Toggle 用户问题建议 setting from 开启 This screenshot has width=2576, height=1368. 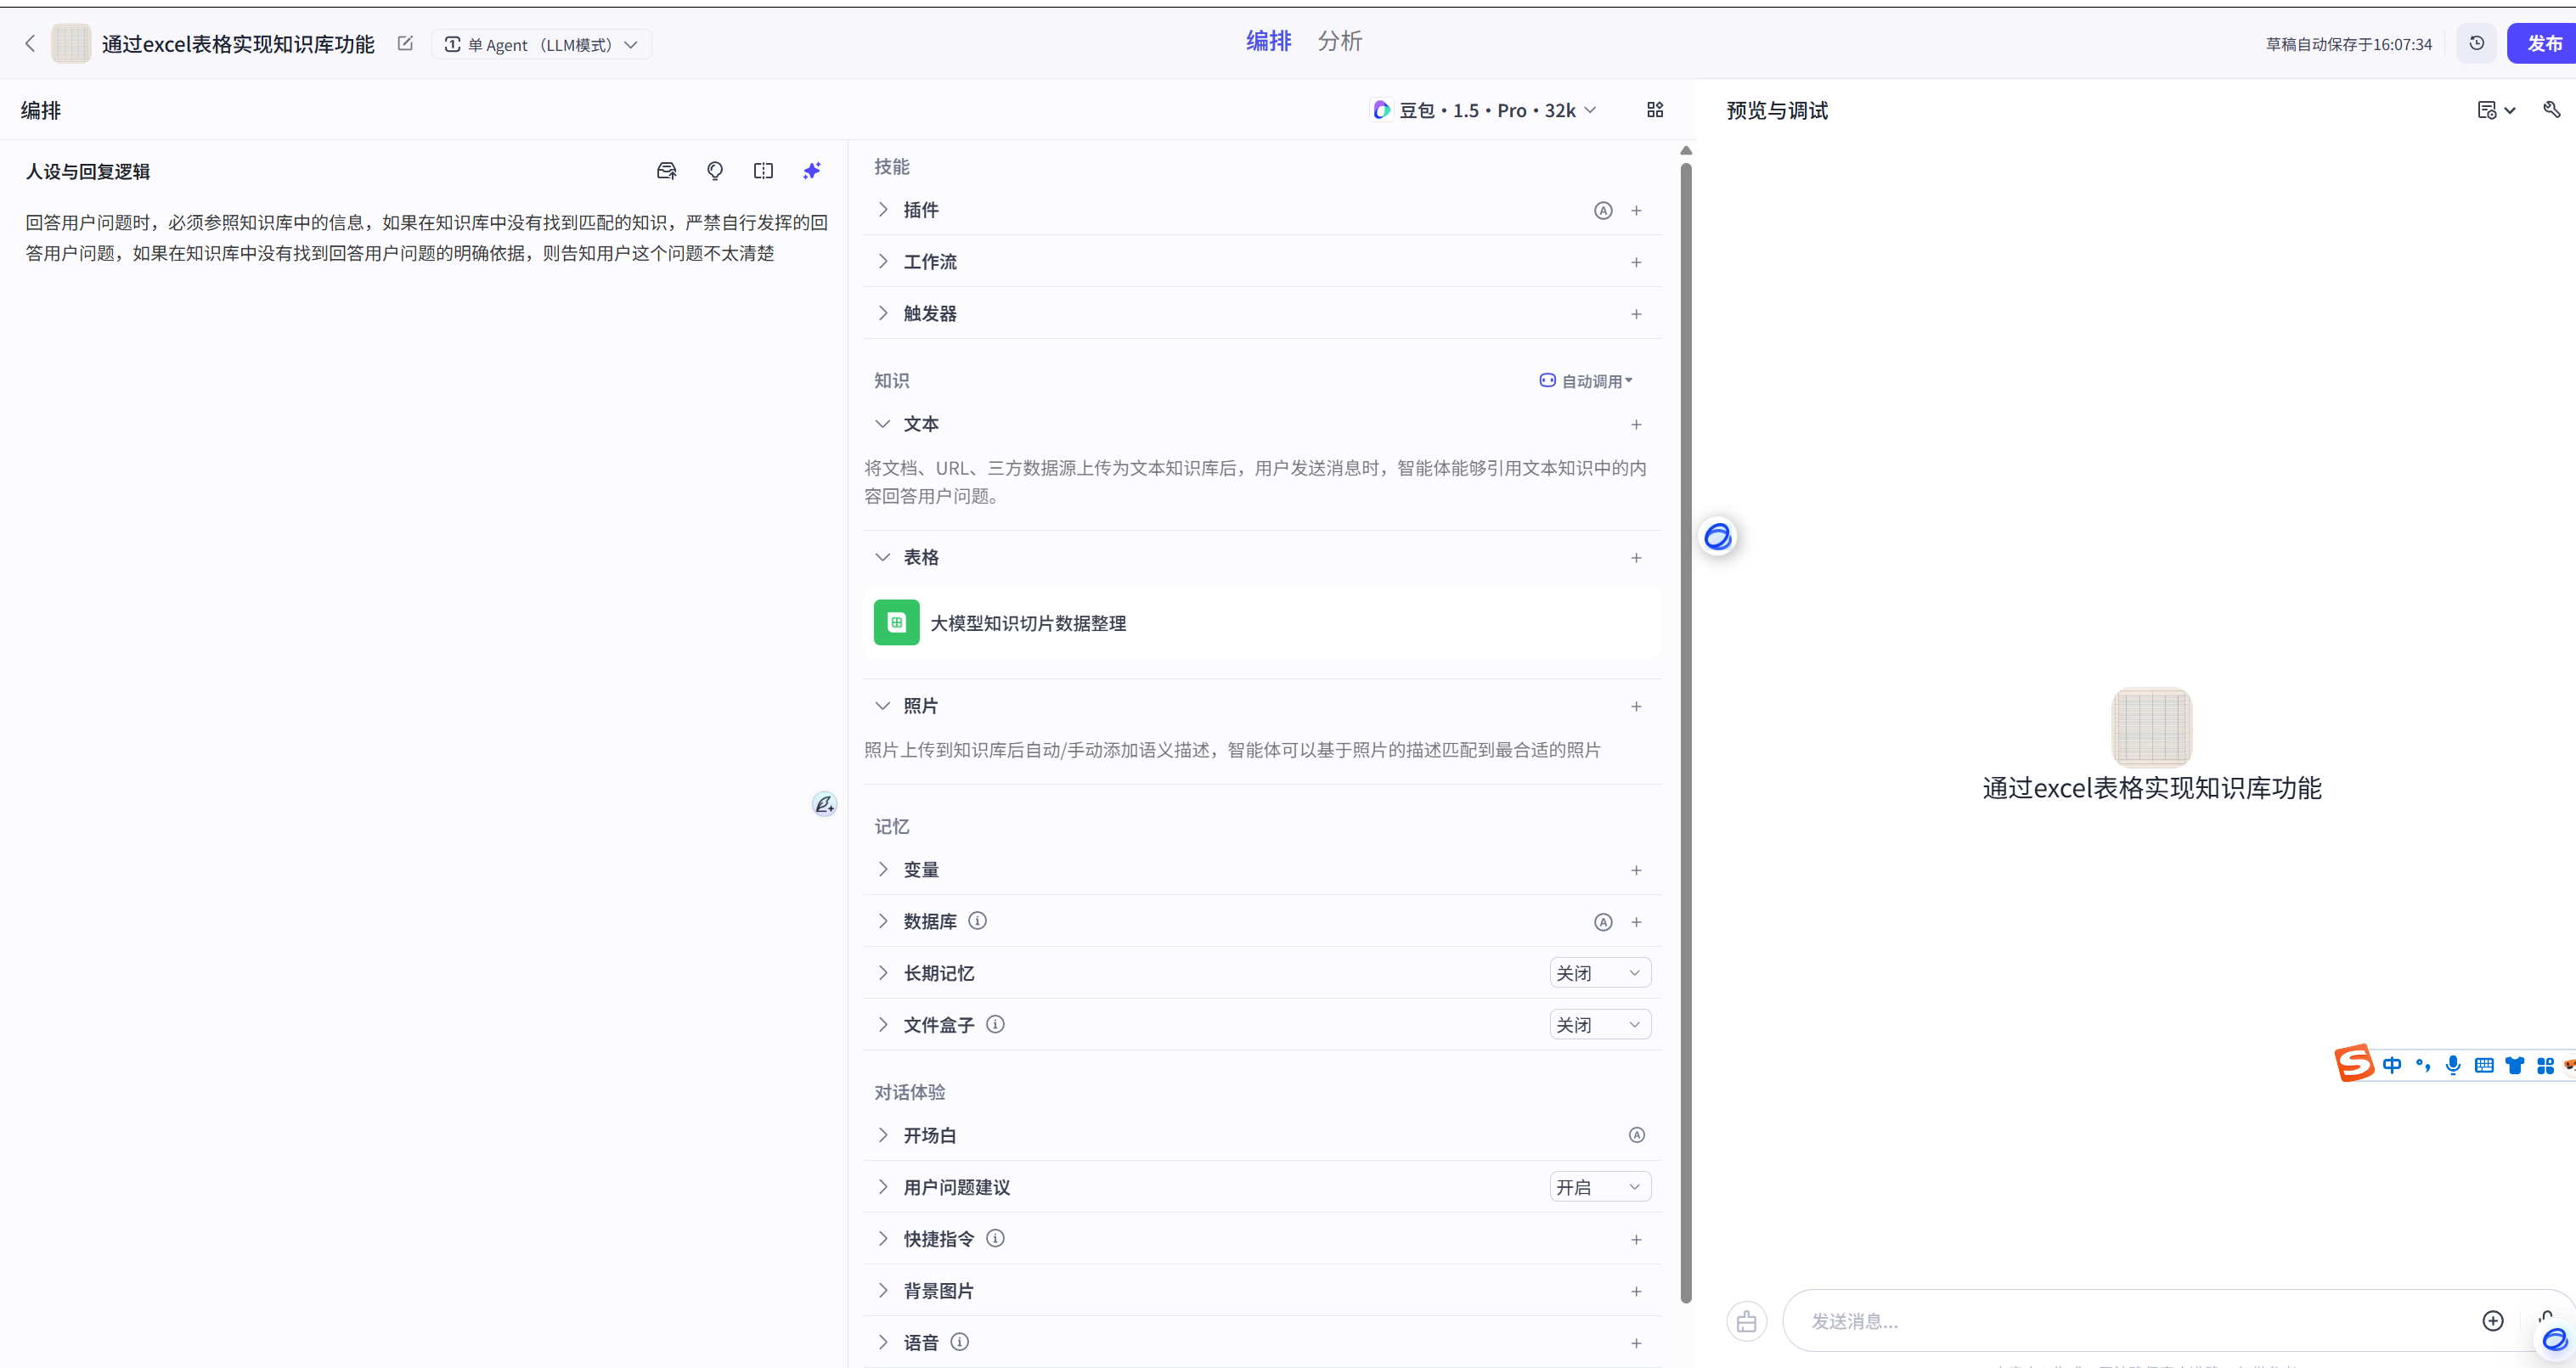1599,1187
